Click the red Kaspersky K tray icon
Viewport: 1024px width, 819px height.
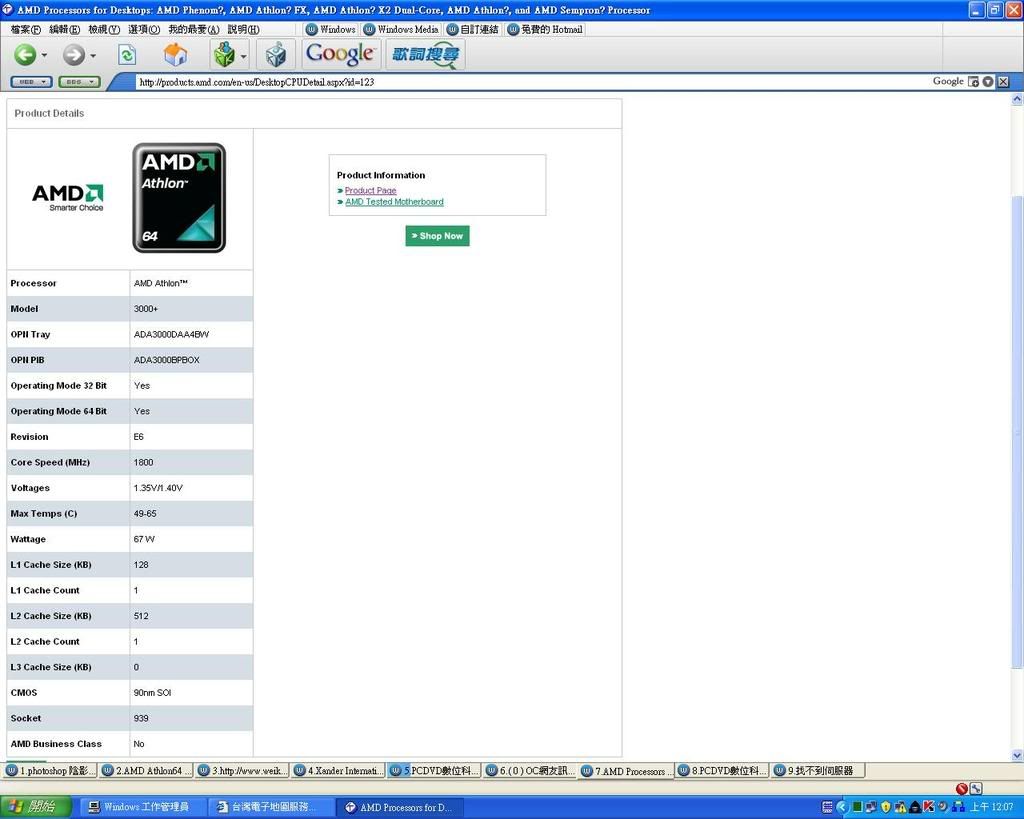[929, 807]
